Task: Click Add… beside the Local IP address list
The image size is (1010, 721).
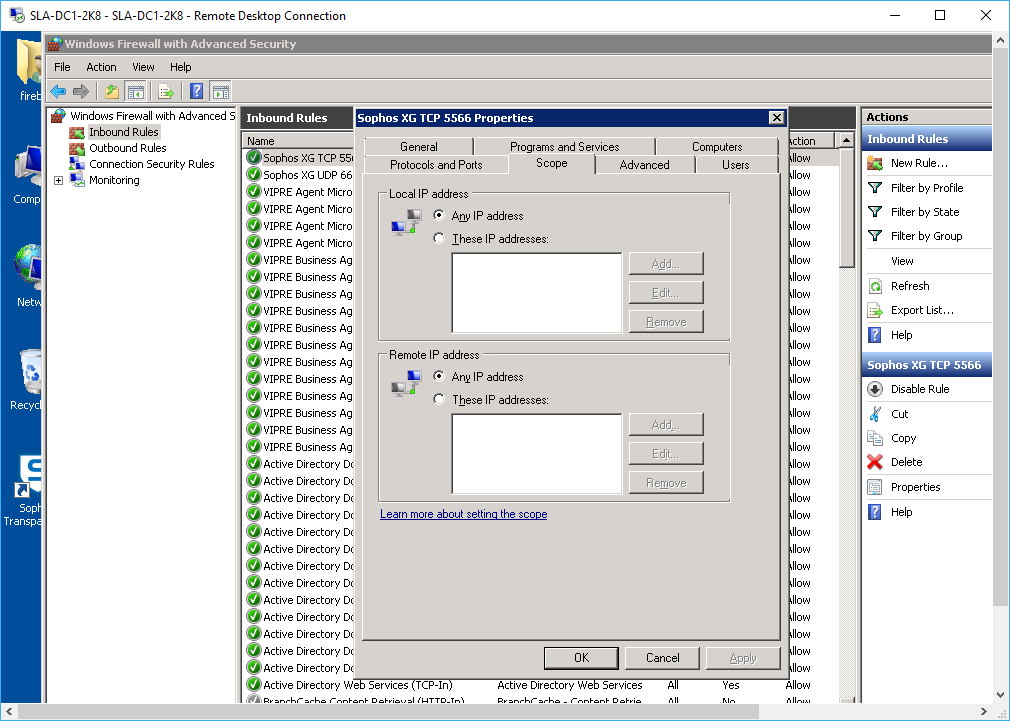Action: click(666, 264)
